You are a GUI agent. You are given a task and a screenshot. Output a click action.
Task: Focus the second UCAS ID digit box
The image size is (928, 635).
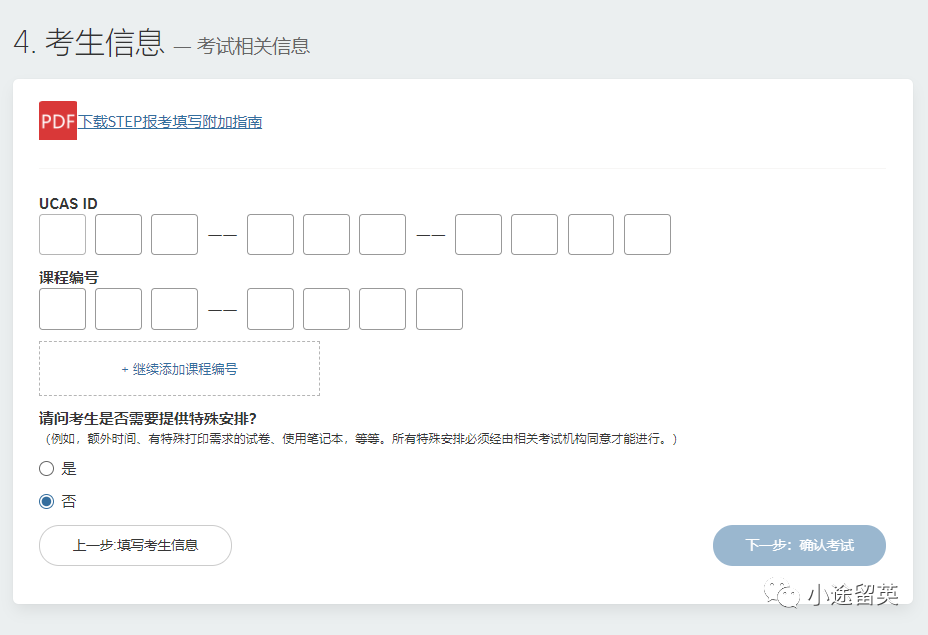(x=118, y=235)
